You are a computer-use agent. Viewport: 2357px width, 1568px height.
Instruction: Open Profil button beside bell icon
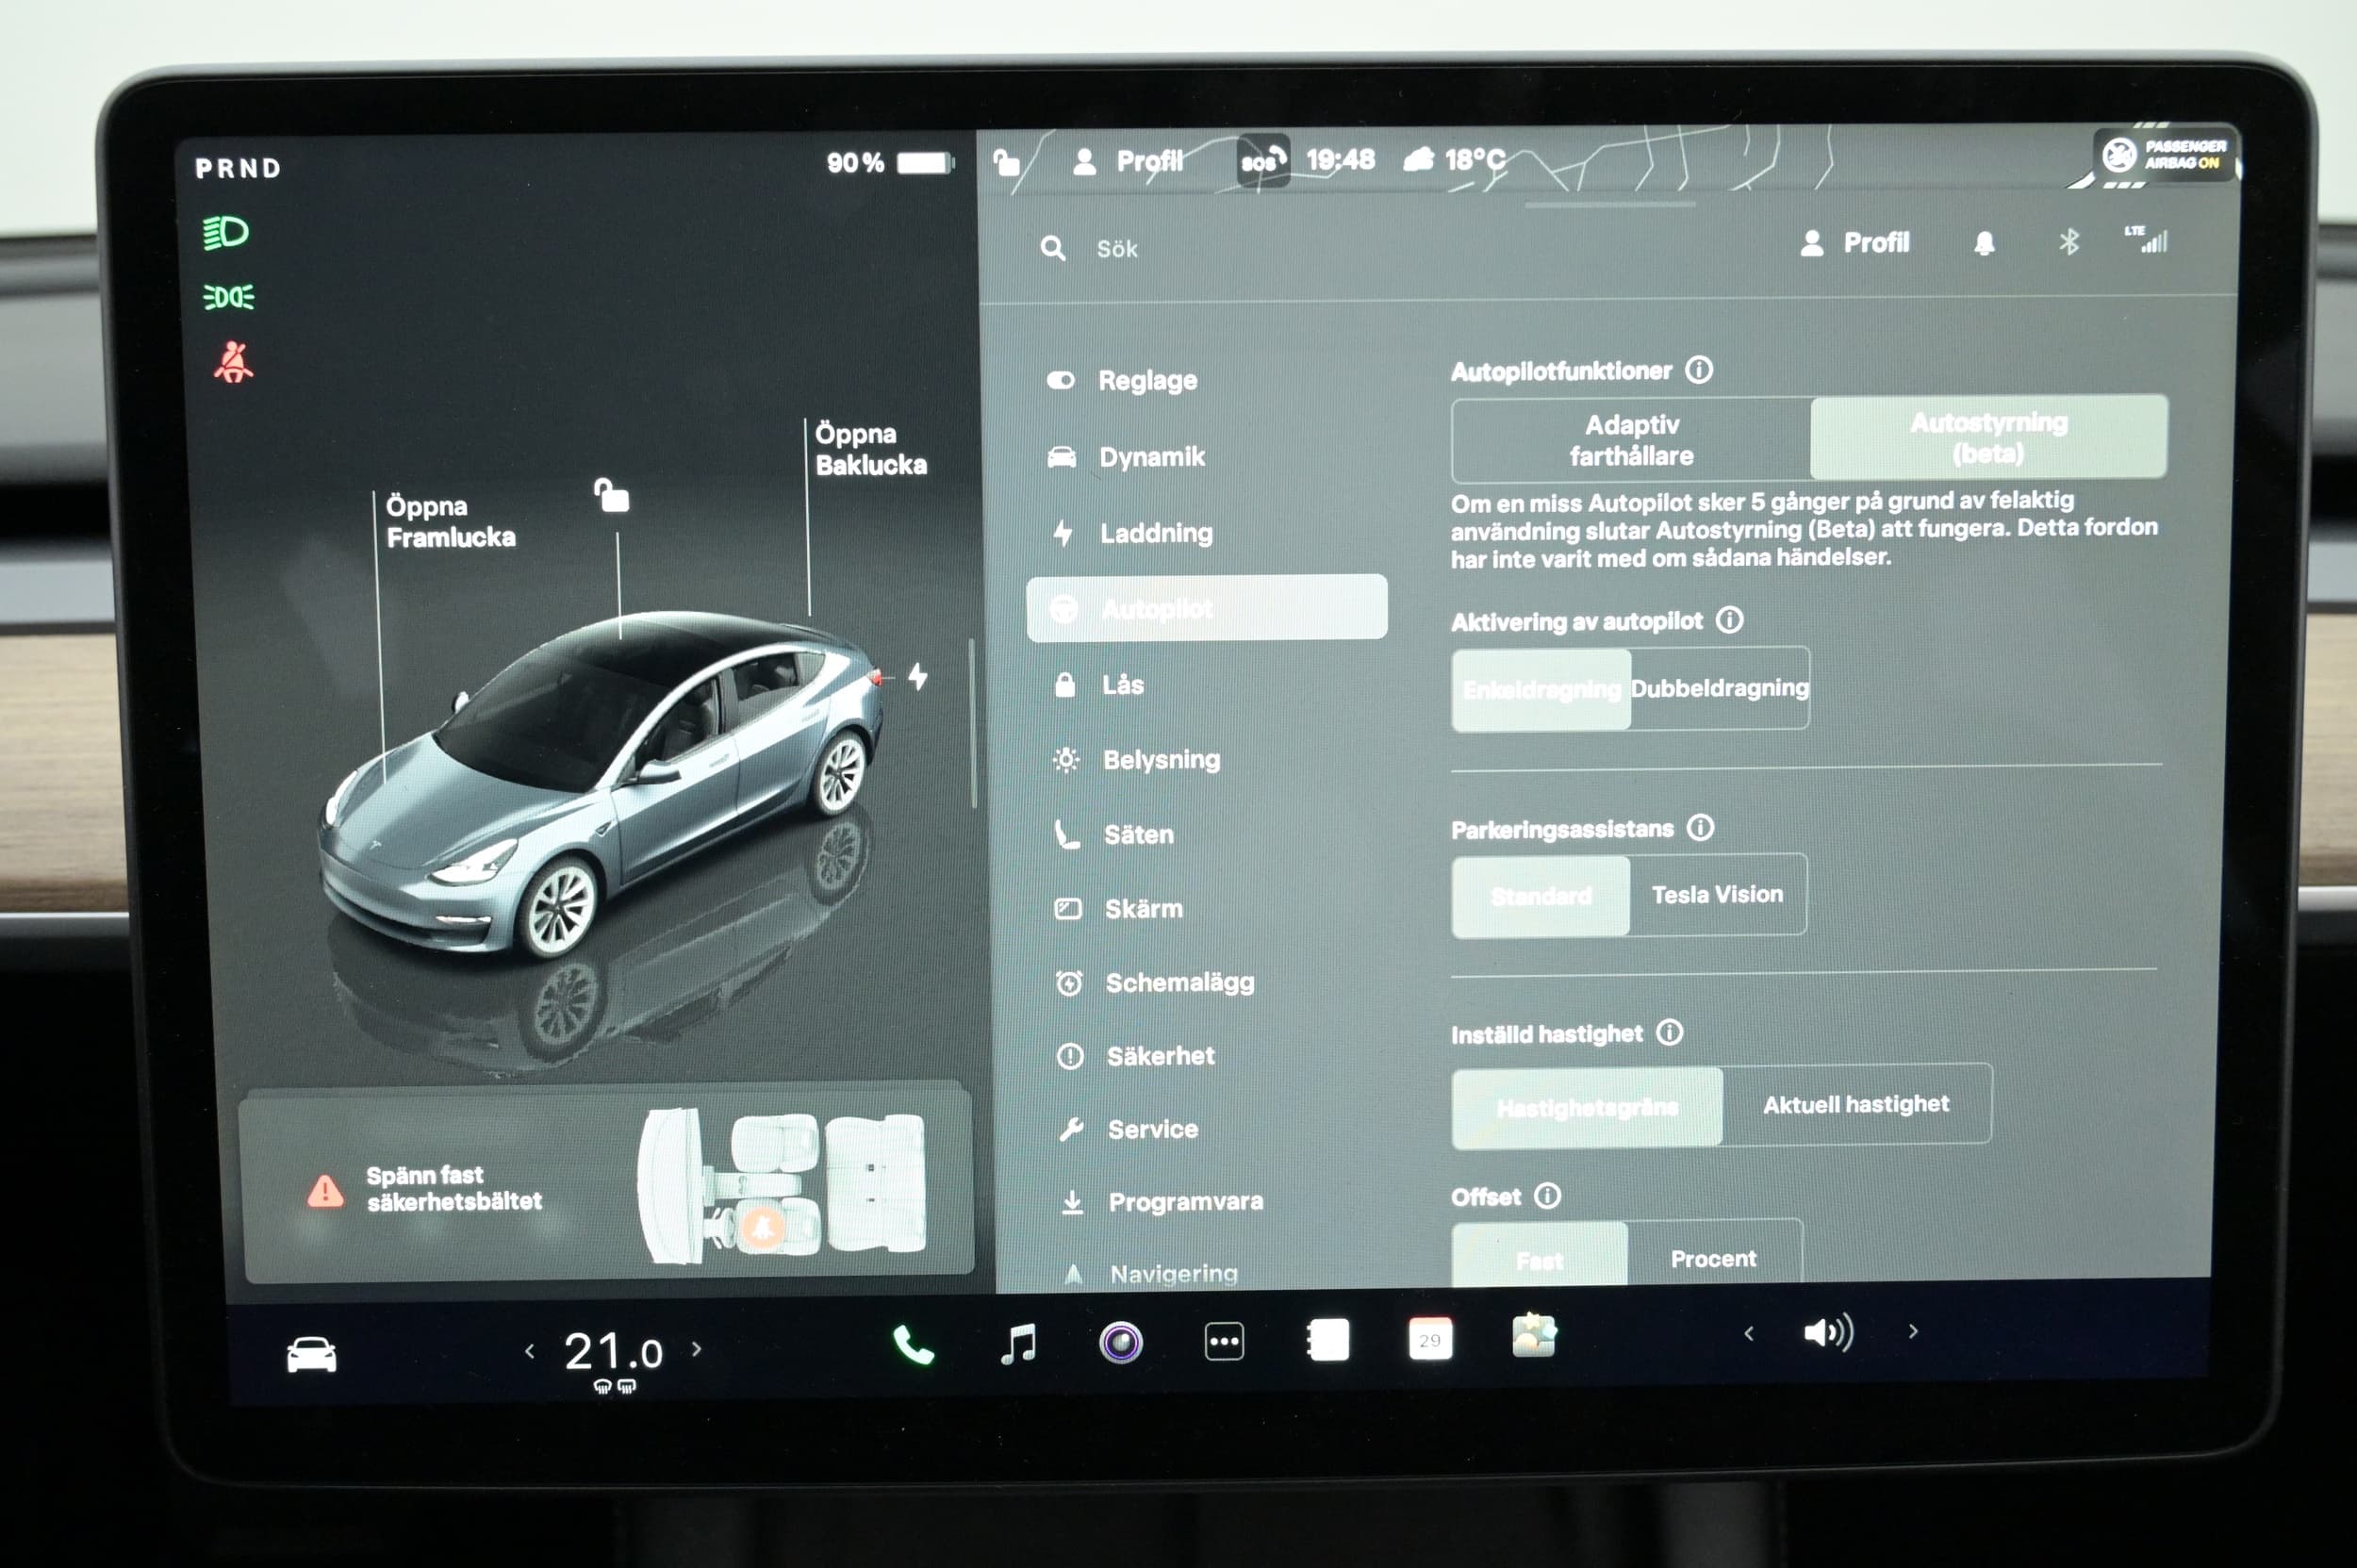point(1855,243)
